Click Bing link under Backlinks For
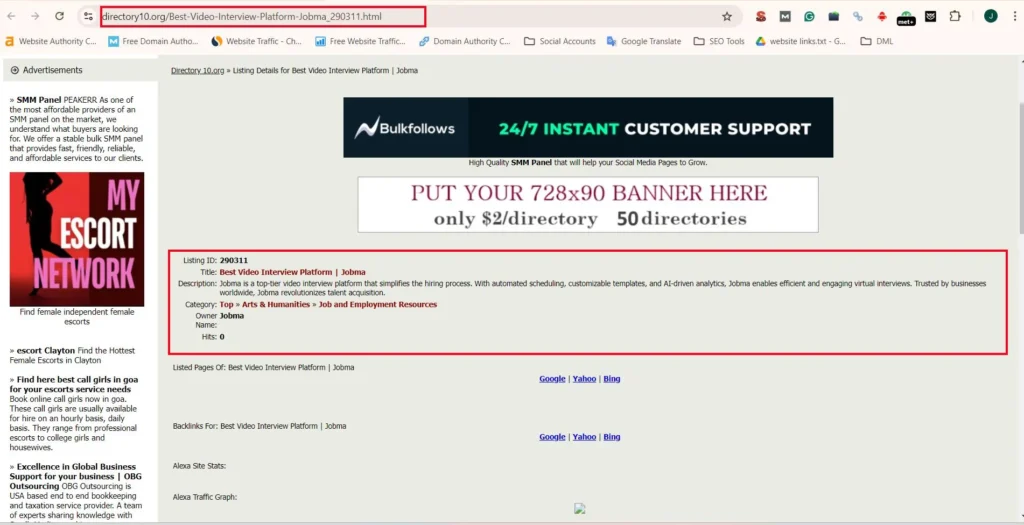The image size is (1024, 525). (x=612, y=437)
